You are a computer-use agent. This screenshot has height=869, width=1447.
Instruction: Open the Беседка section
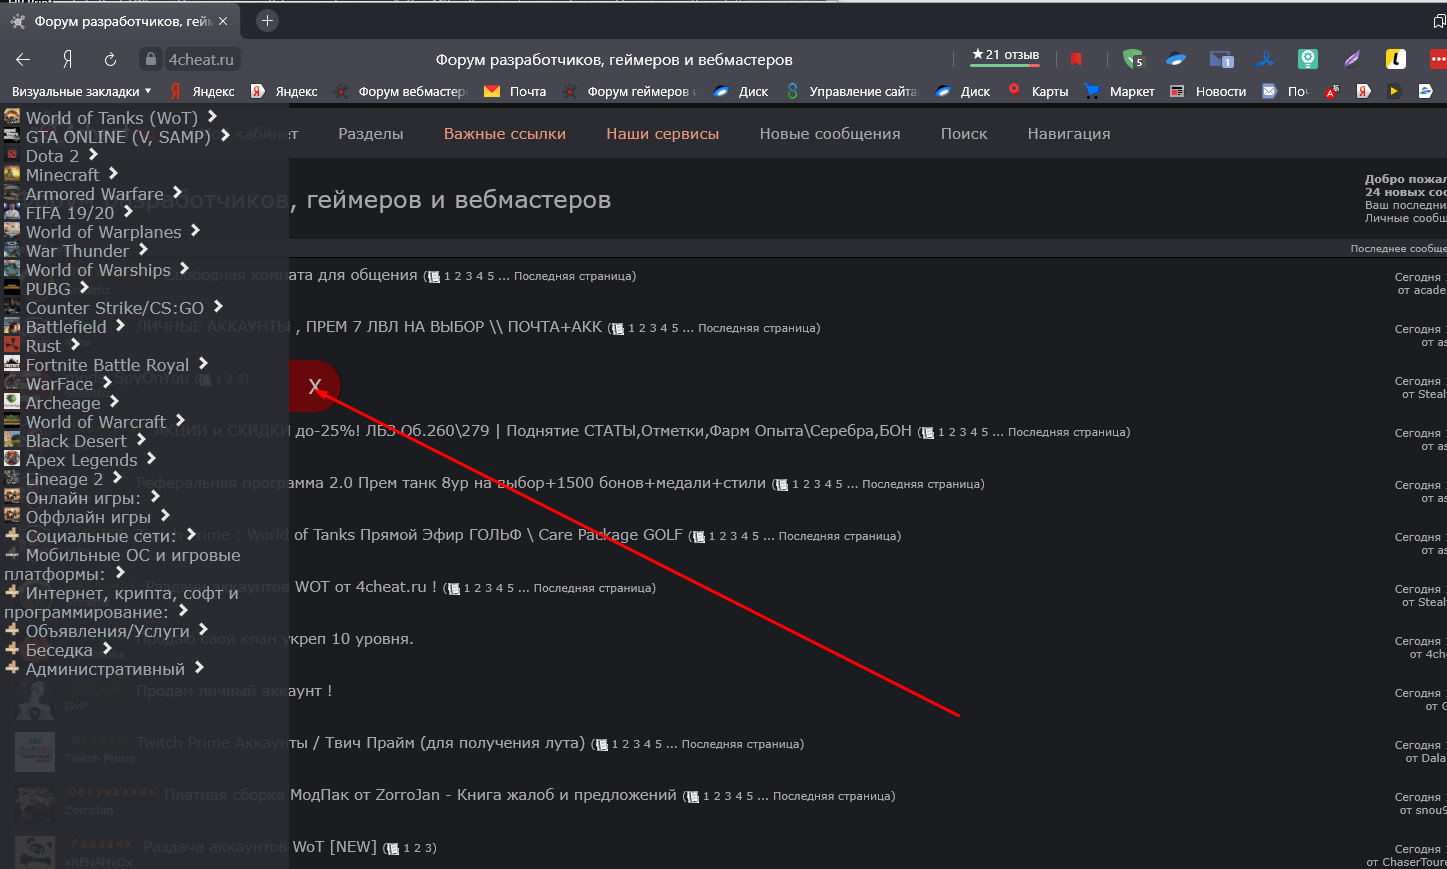59,650
